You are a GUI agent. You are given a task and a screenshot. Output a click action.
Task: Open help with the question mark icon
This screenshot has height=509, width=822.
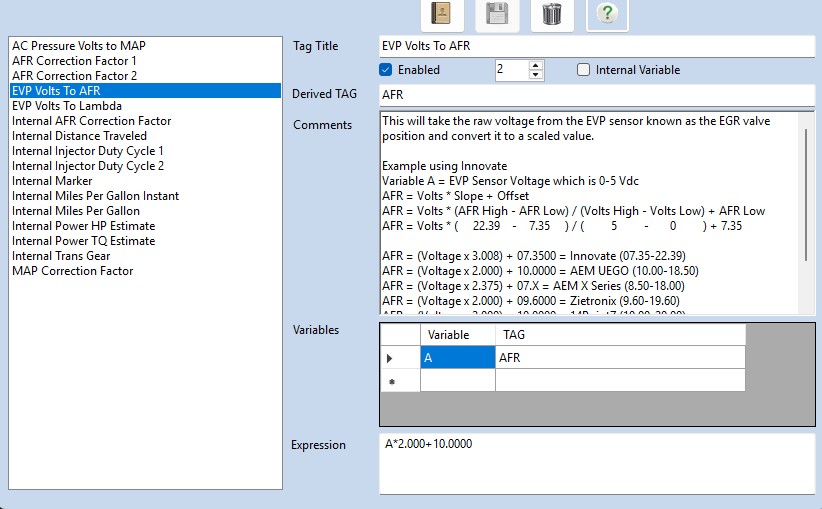pos(607,14)
